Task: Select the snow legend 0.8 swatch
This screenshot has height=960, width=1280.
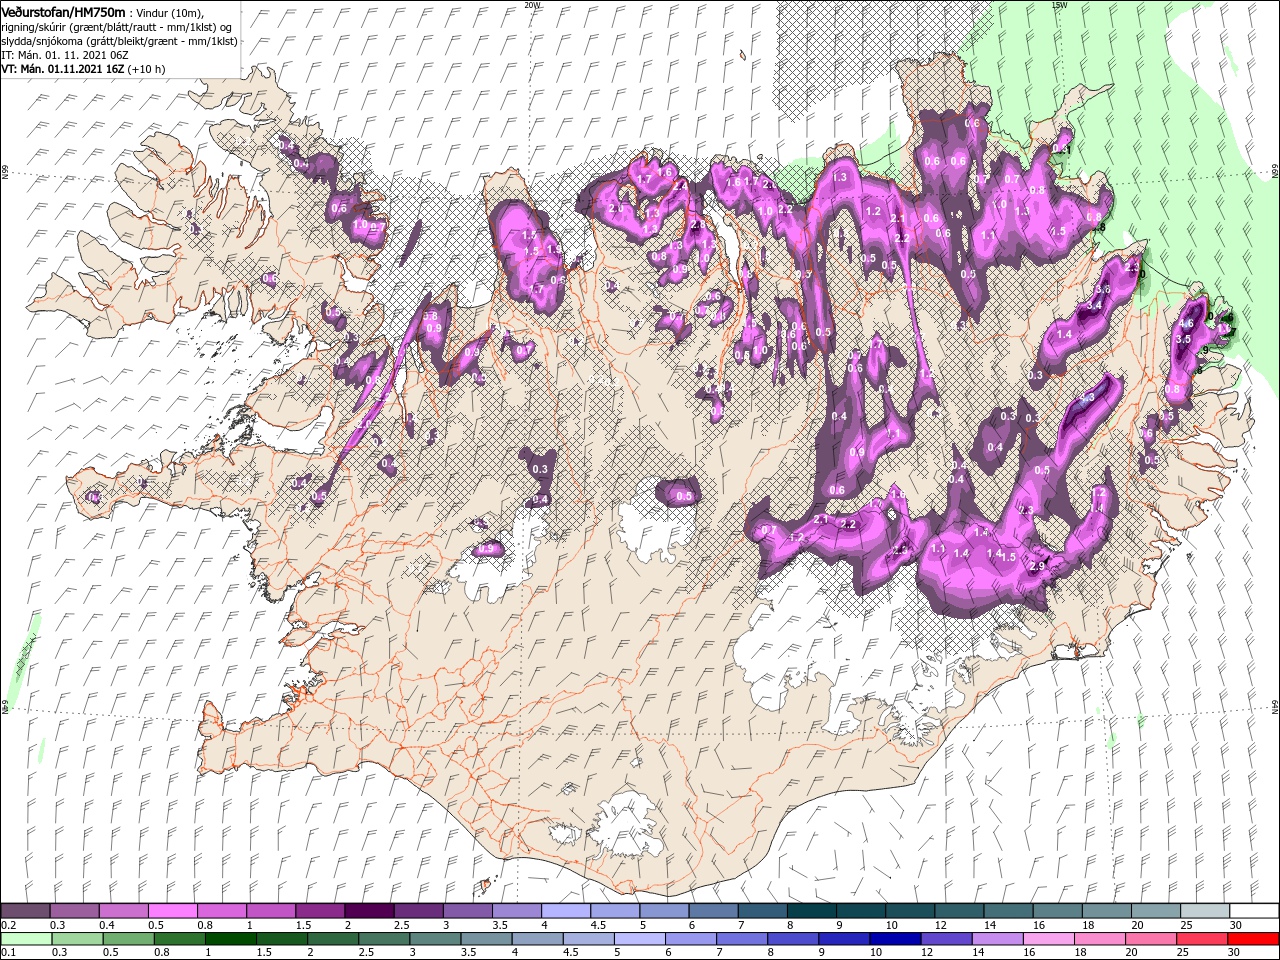Action: click(x=221, y=910)
